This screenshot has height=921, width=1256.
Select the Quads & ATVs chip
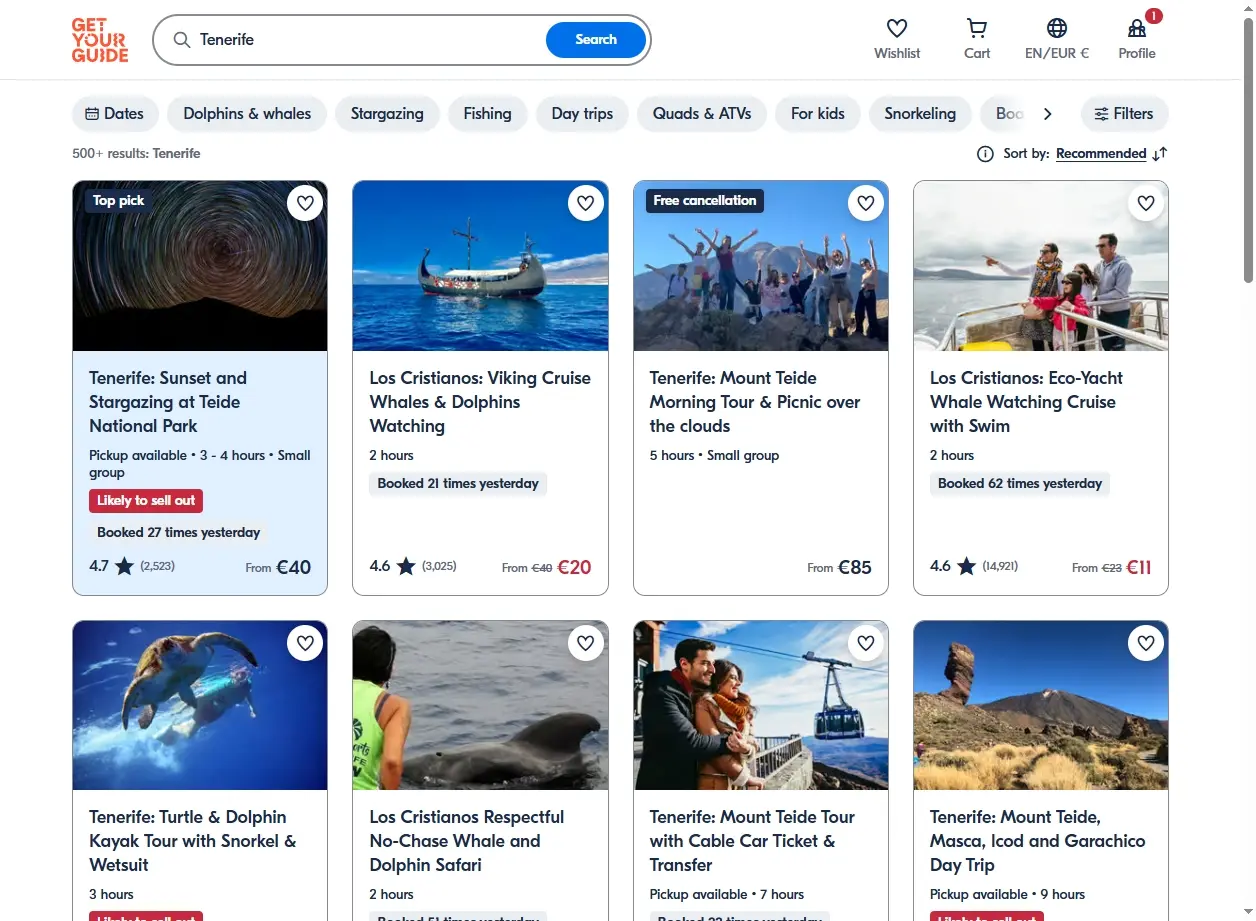(x=702, y=114)
